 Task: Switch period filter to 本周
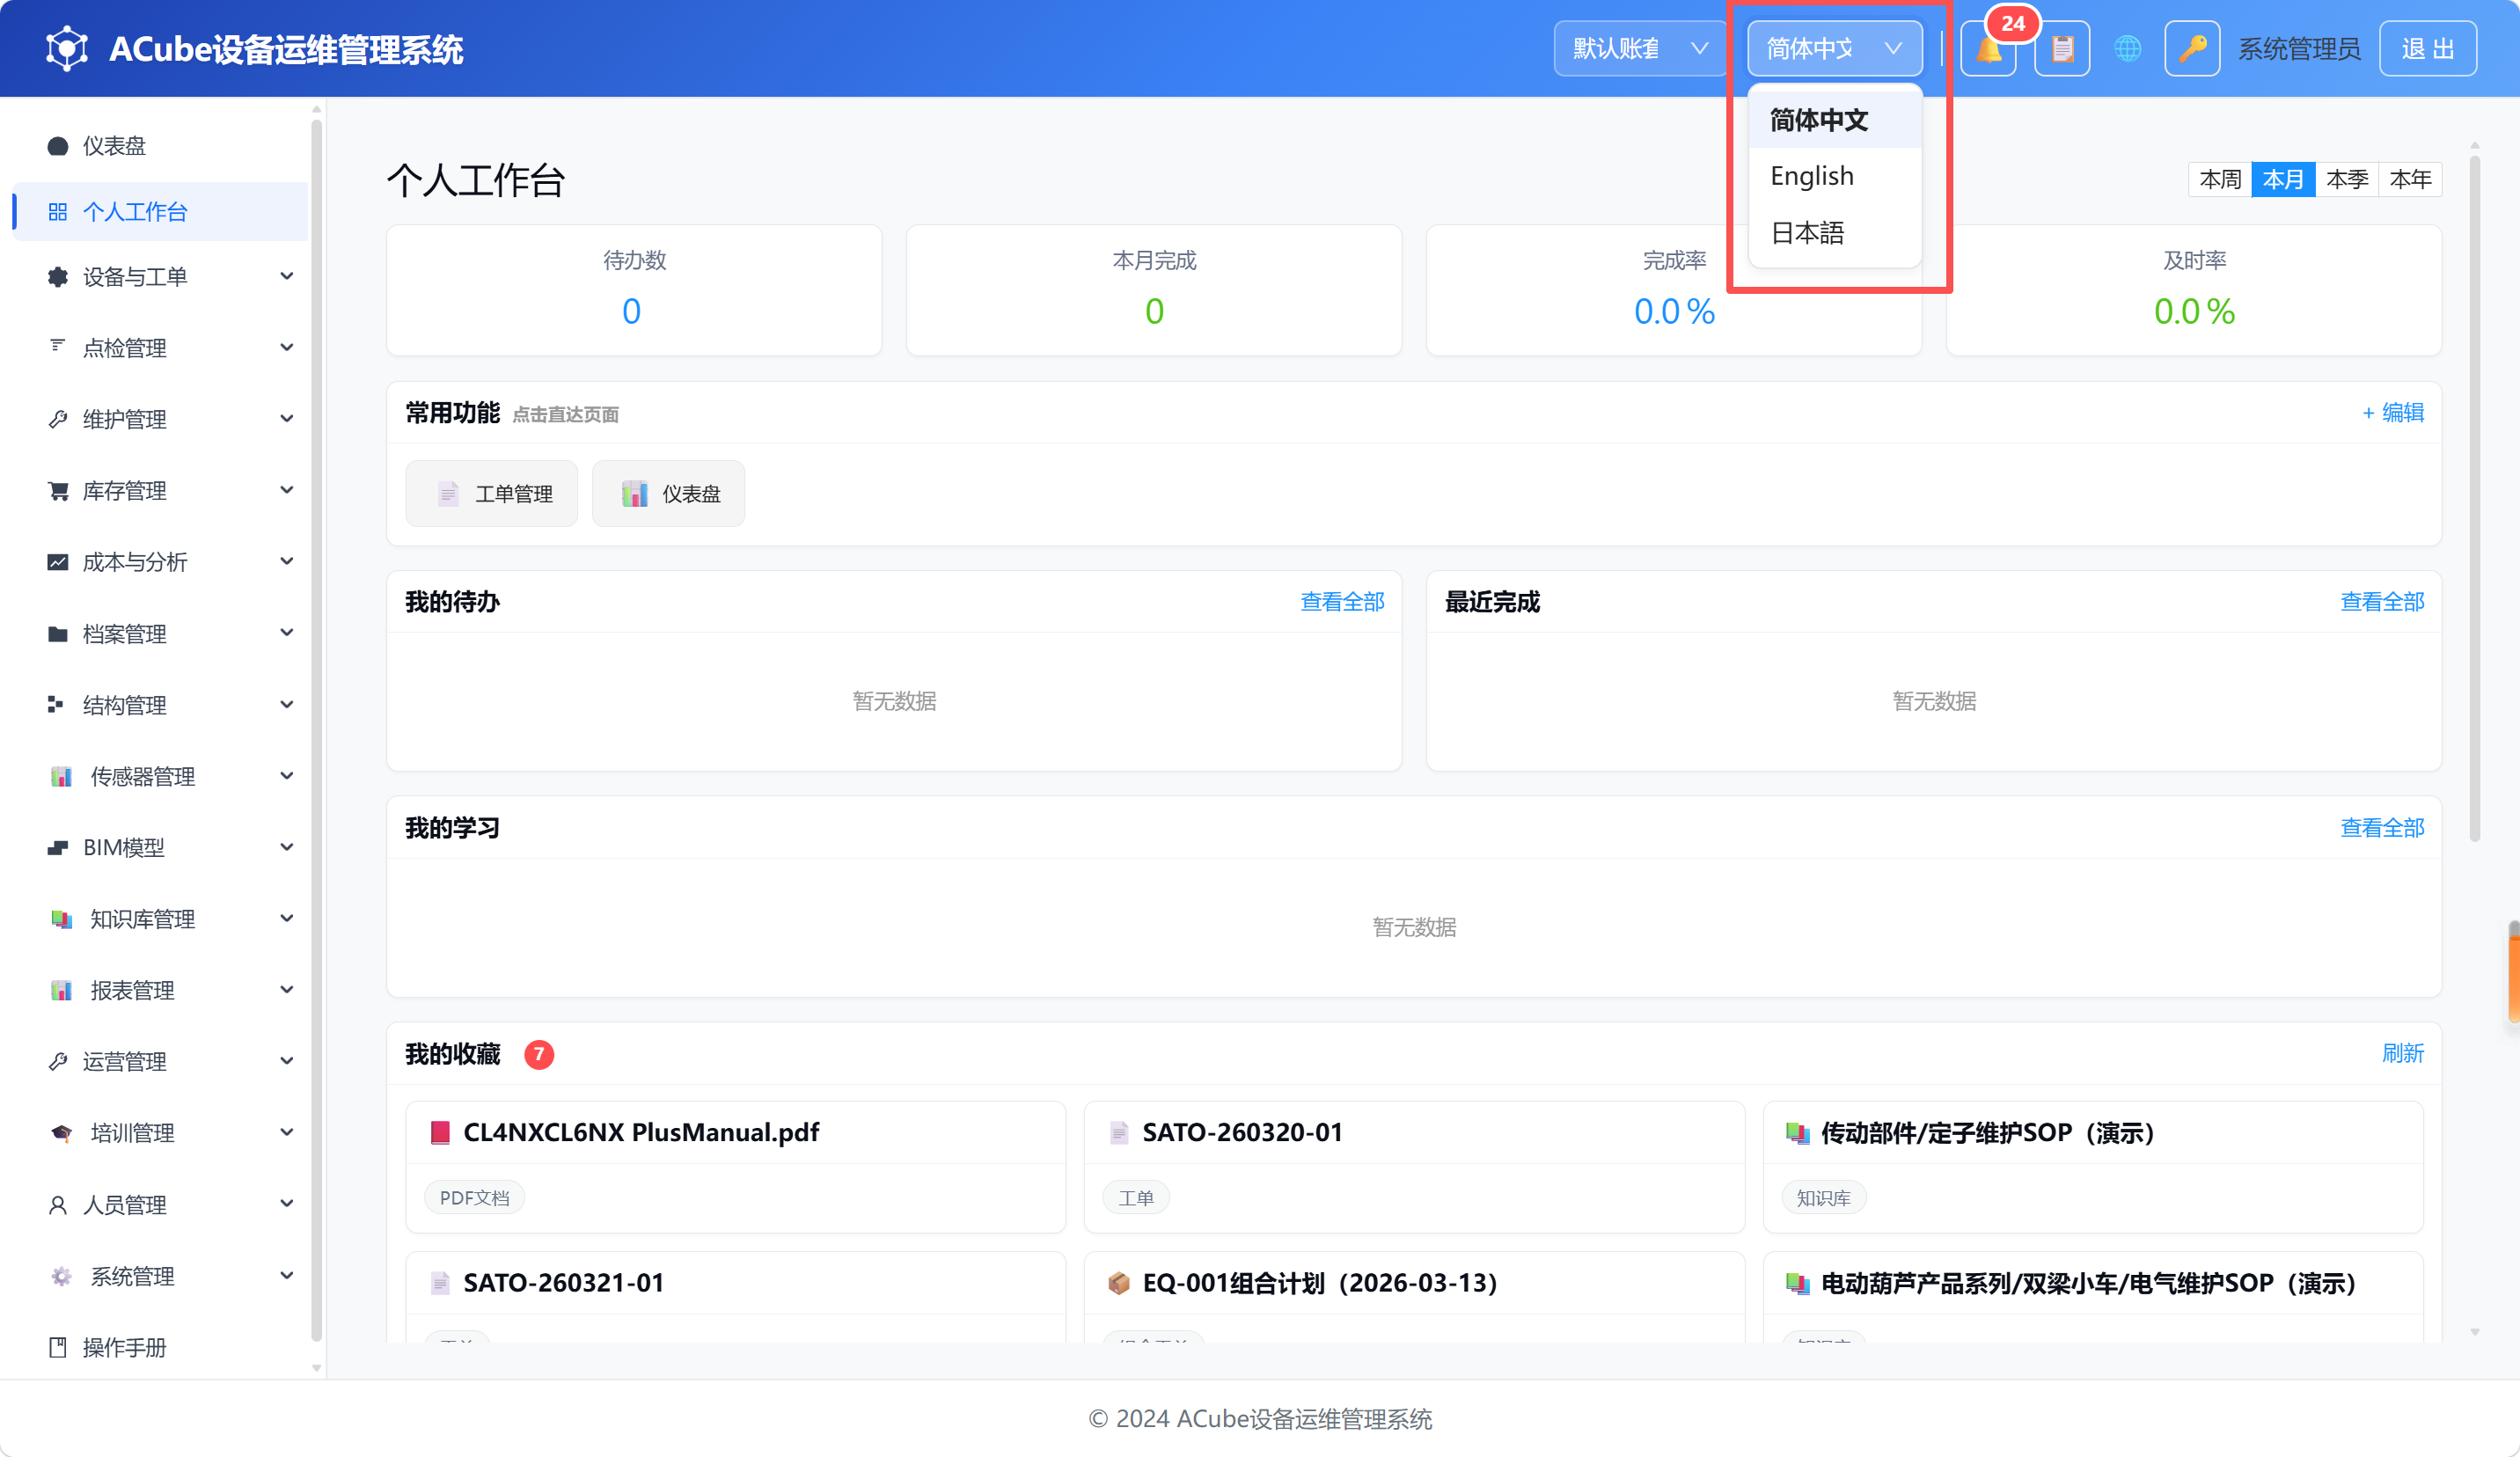tap(2220, 179)
